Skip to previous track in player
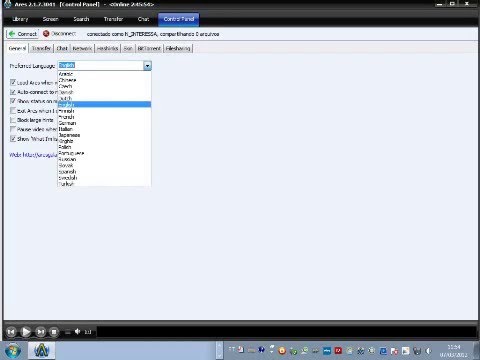 (11, 332)
